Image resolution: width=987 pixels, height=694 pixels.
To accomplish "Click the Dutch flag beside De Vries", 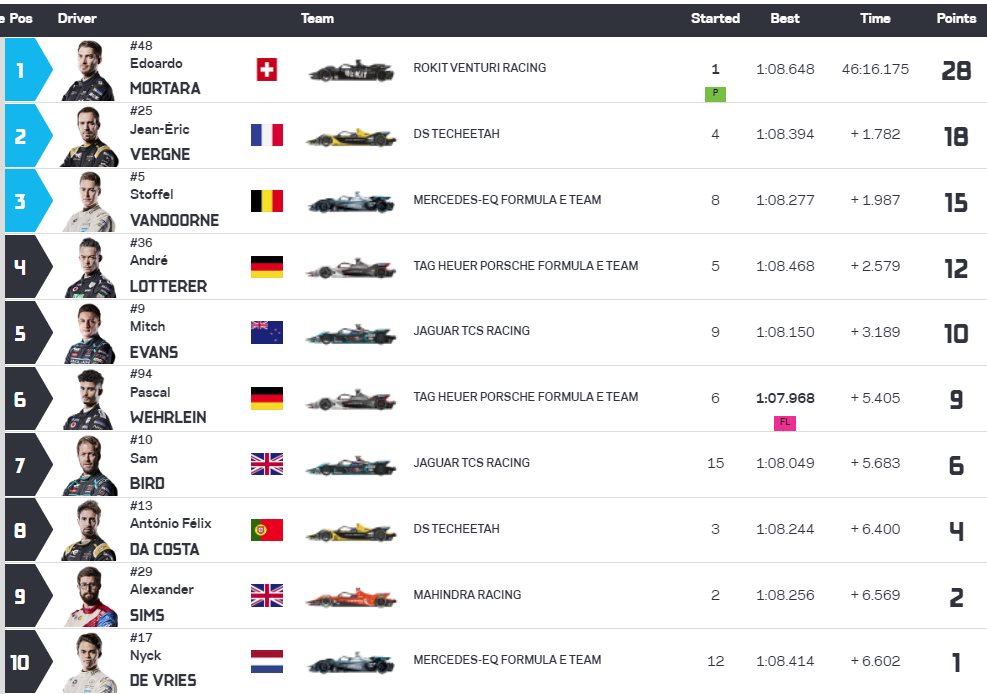I will point(267,661).
